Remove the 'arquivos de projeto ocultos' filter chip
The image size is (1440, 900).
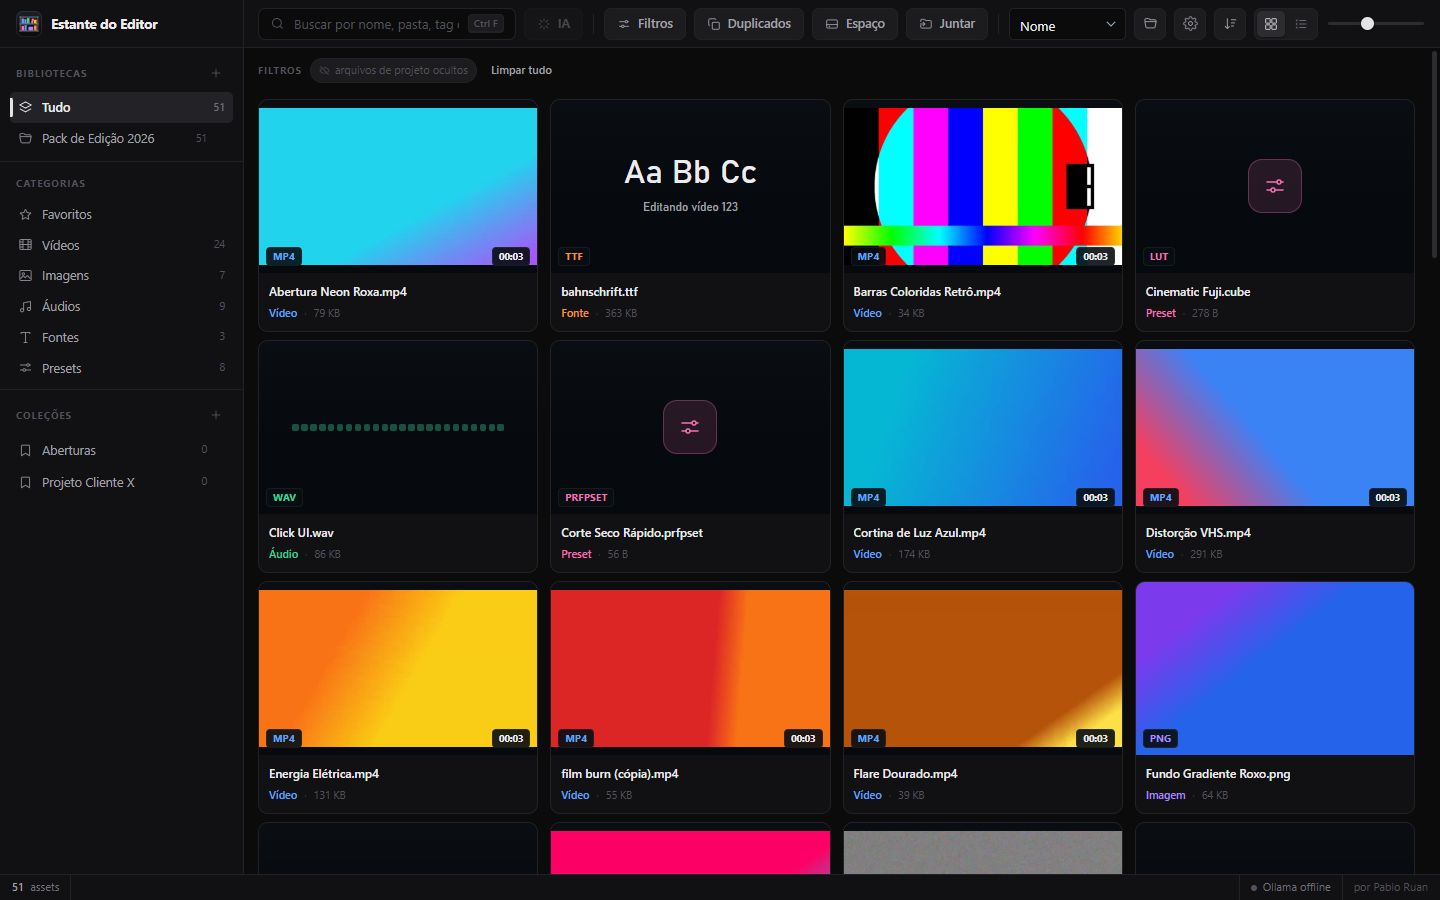[x=393, y=71]
